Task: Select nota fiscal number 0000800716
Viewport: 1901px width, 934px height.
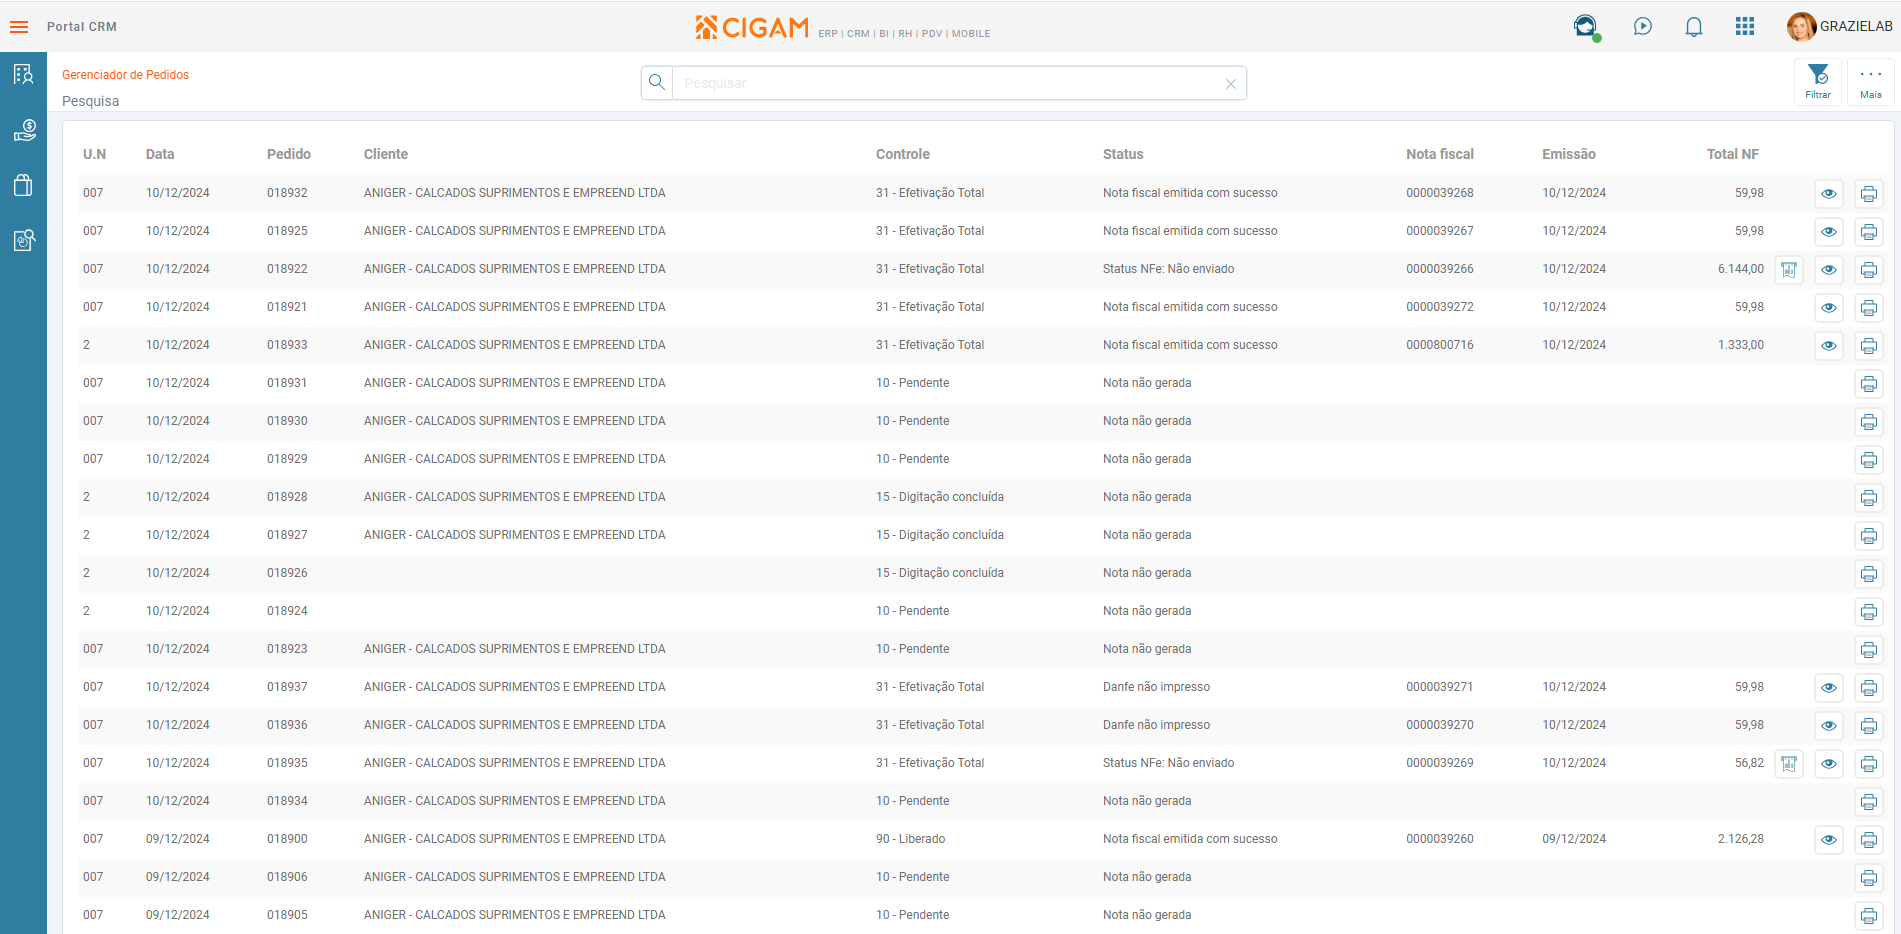Action: [x=1440, y=345]
